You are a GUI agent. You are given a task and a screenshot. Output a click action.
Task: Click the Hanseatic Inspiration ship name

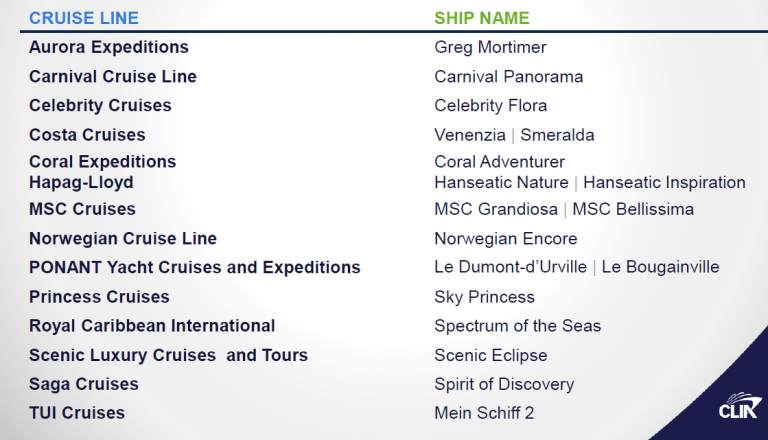point(664,182)
